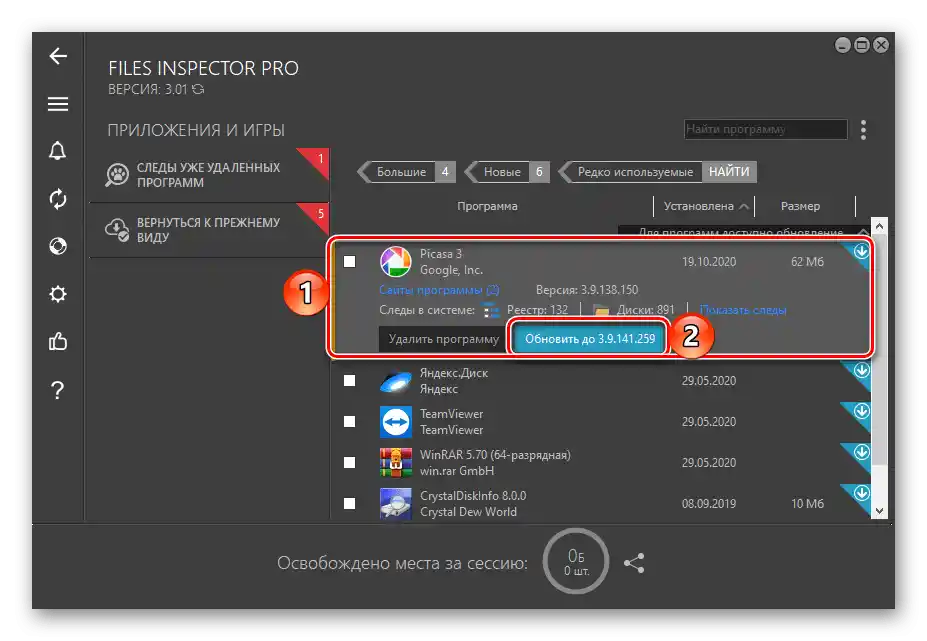The height and width of the screenshot is (641, 927).
Task: Filter by Новые programs
Action: 507,171
